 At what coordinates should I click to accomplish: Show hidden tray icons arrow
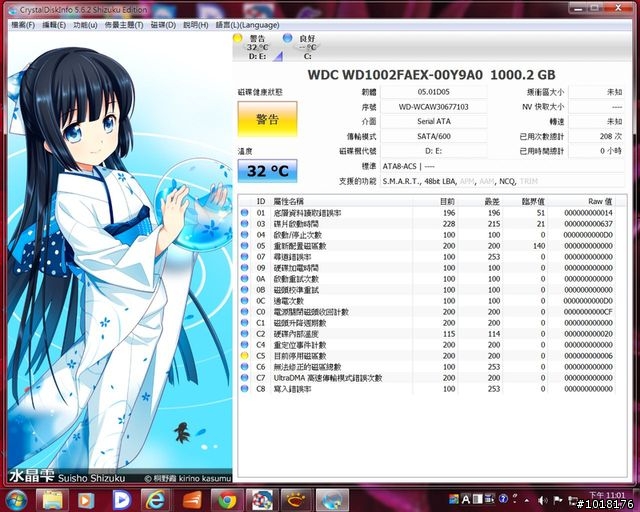(527, 500)
